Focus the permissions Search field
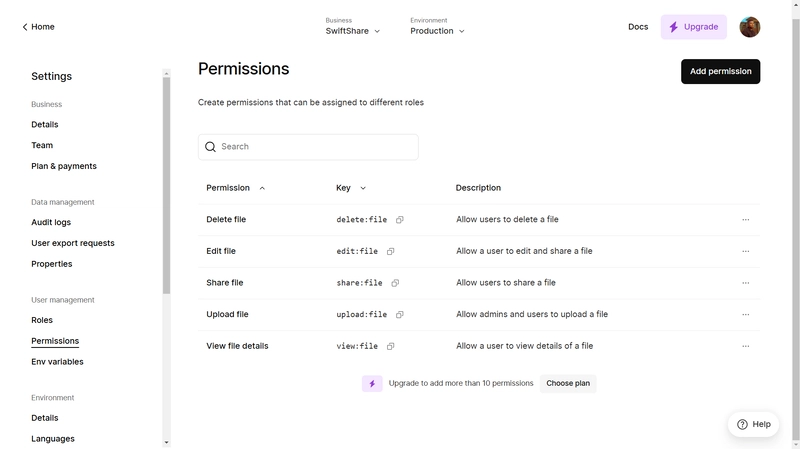The width and height of the screenshot is (800, 449). [x=308, y=147]
